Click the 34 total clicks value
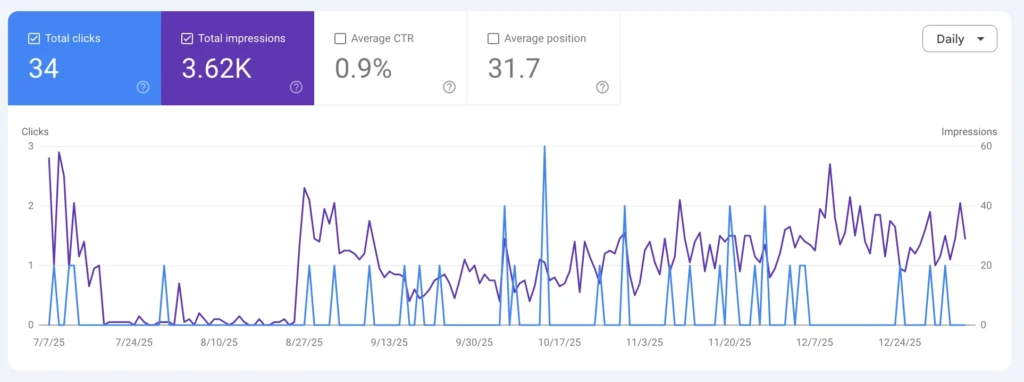Viewport: 1024px width, 382px height. (44, 68)
